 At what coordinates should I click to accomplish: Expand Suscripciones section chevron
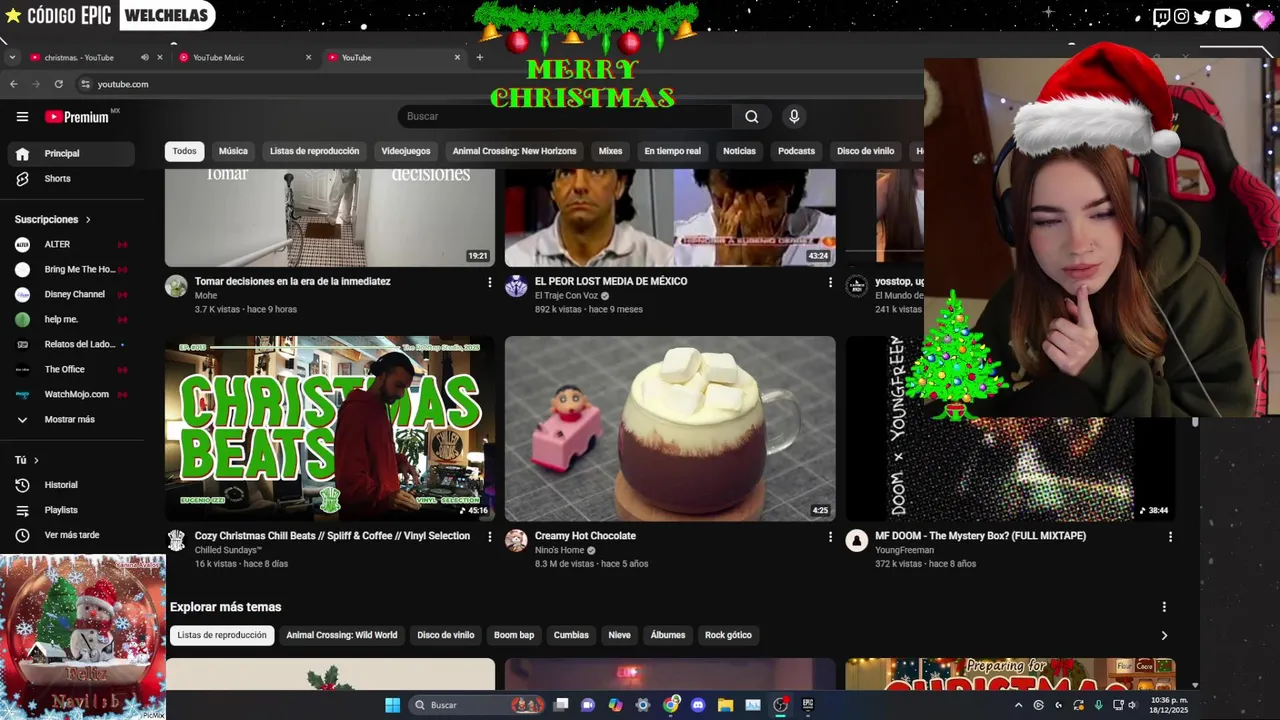point(88,220)
